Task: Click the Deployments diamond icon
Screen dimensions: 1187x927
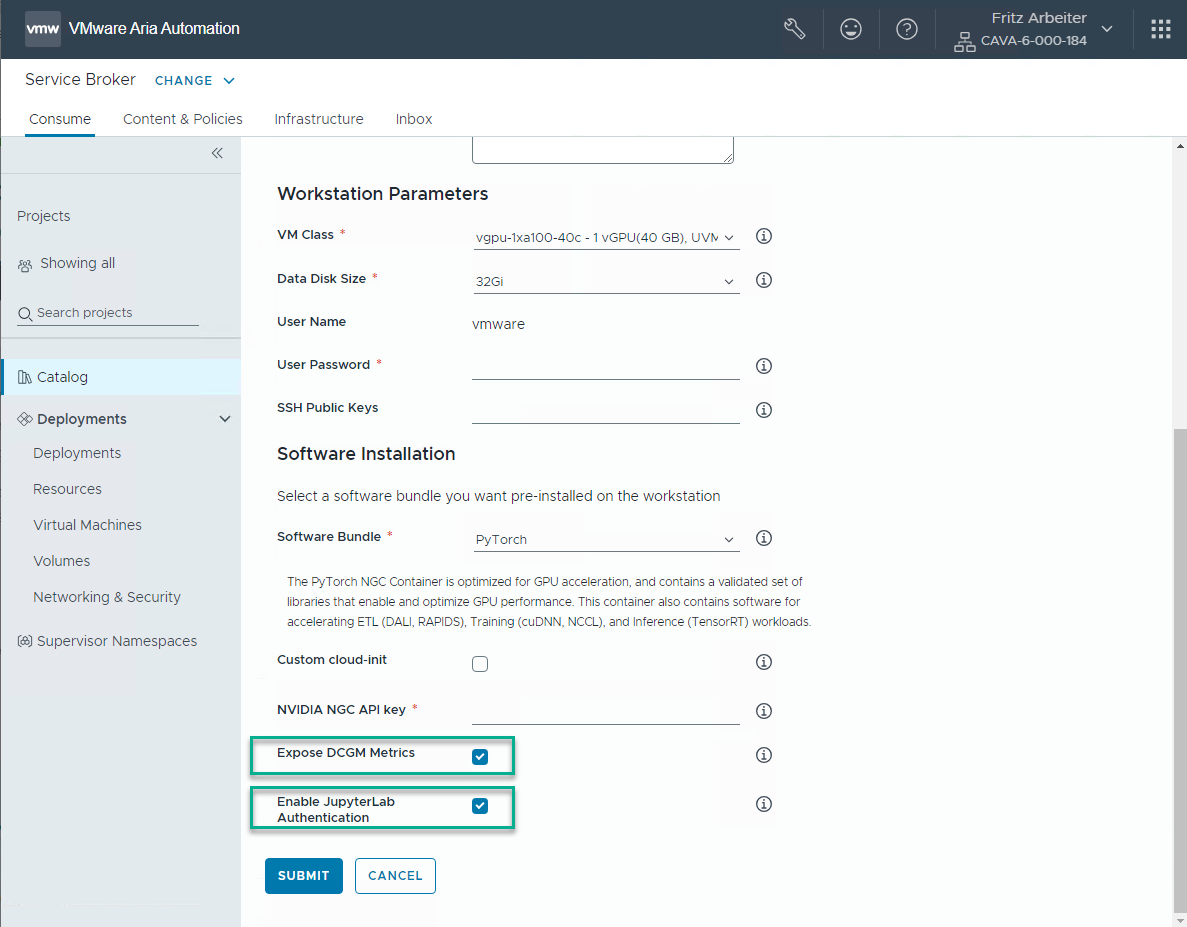Action: coord(25,418)
